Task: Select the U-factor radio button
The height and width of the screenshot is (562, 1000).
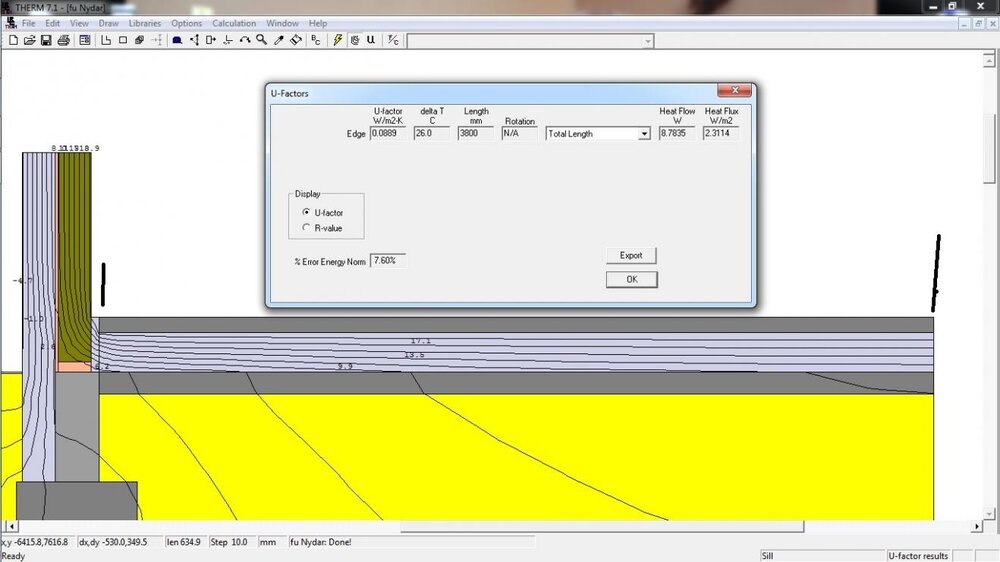Action: [x=306, y=213]
